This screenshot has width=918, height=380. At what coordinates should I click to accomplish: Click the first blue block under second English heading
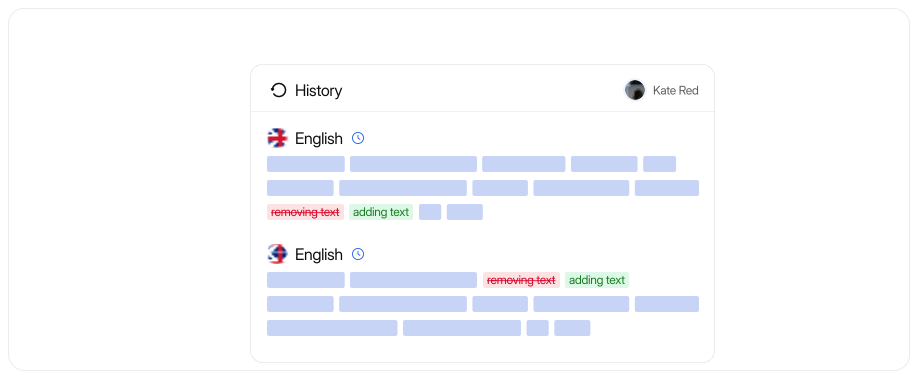(x=306, y=280)
